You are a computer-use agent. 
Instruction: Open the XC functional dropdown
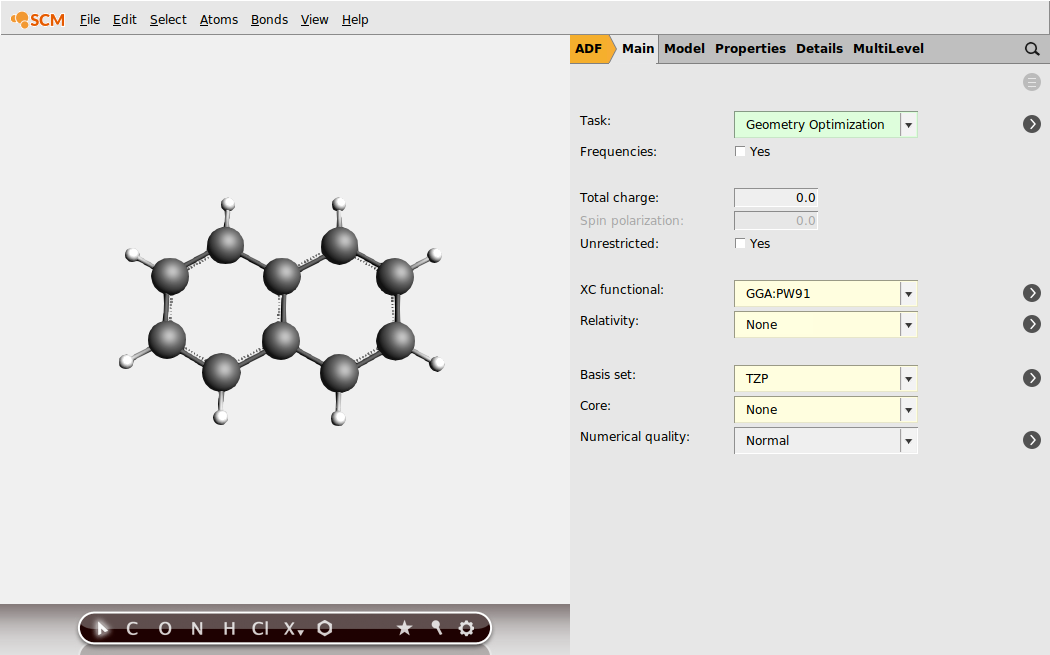click(908, 293)
